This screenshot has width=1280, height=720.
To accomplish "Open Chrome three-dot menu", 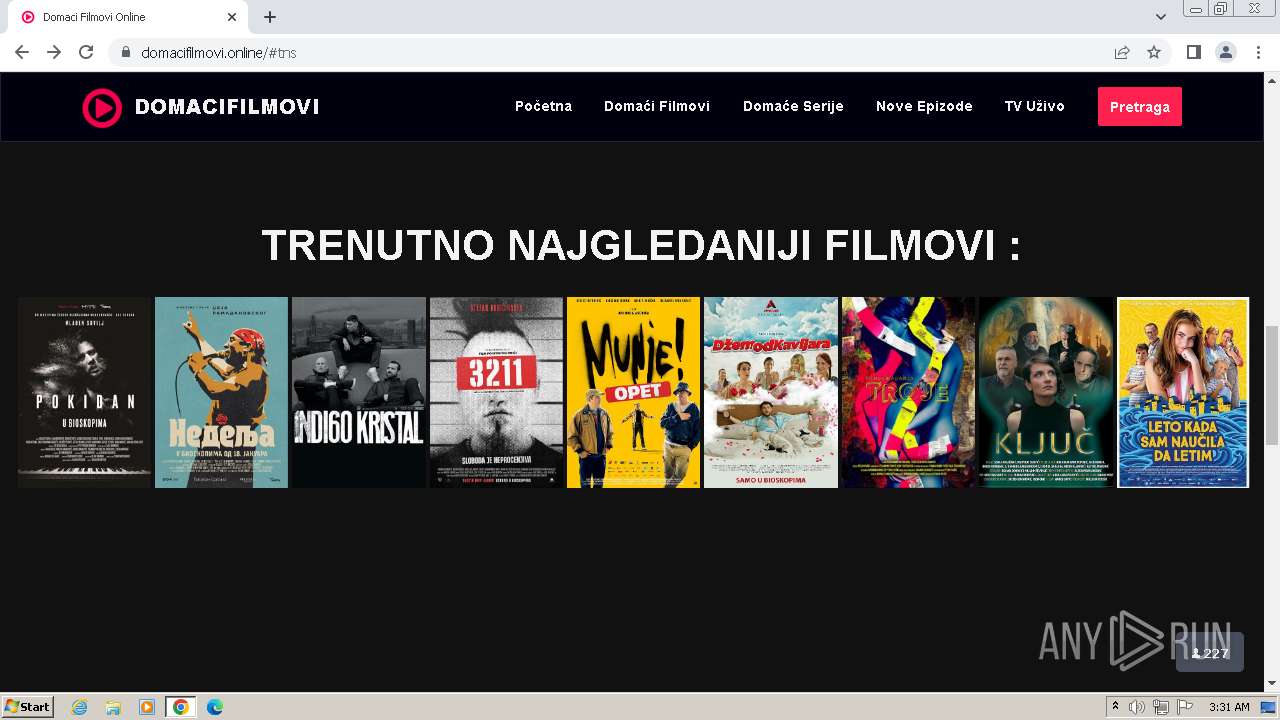I will point(1258,52).
